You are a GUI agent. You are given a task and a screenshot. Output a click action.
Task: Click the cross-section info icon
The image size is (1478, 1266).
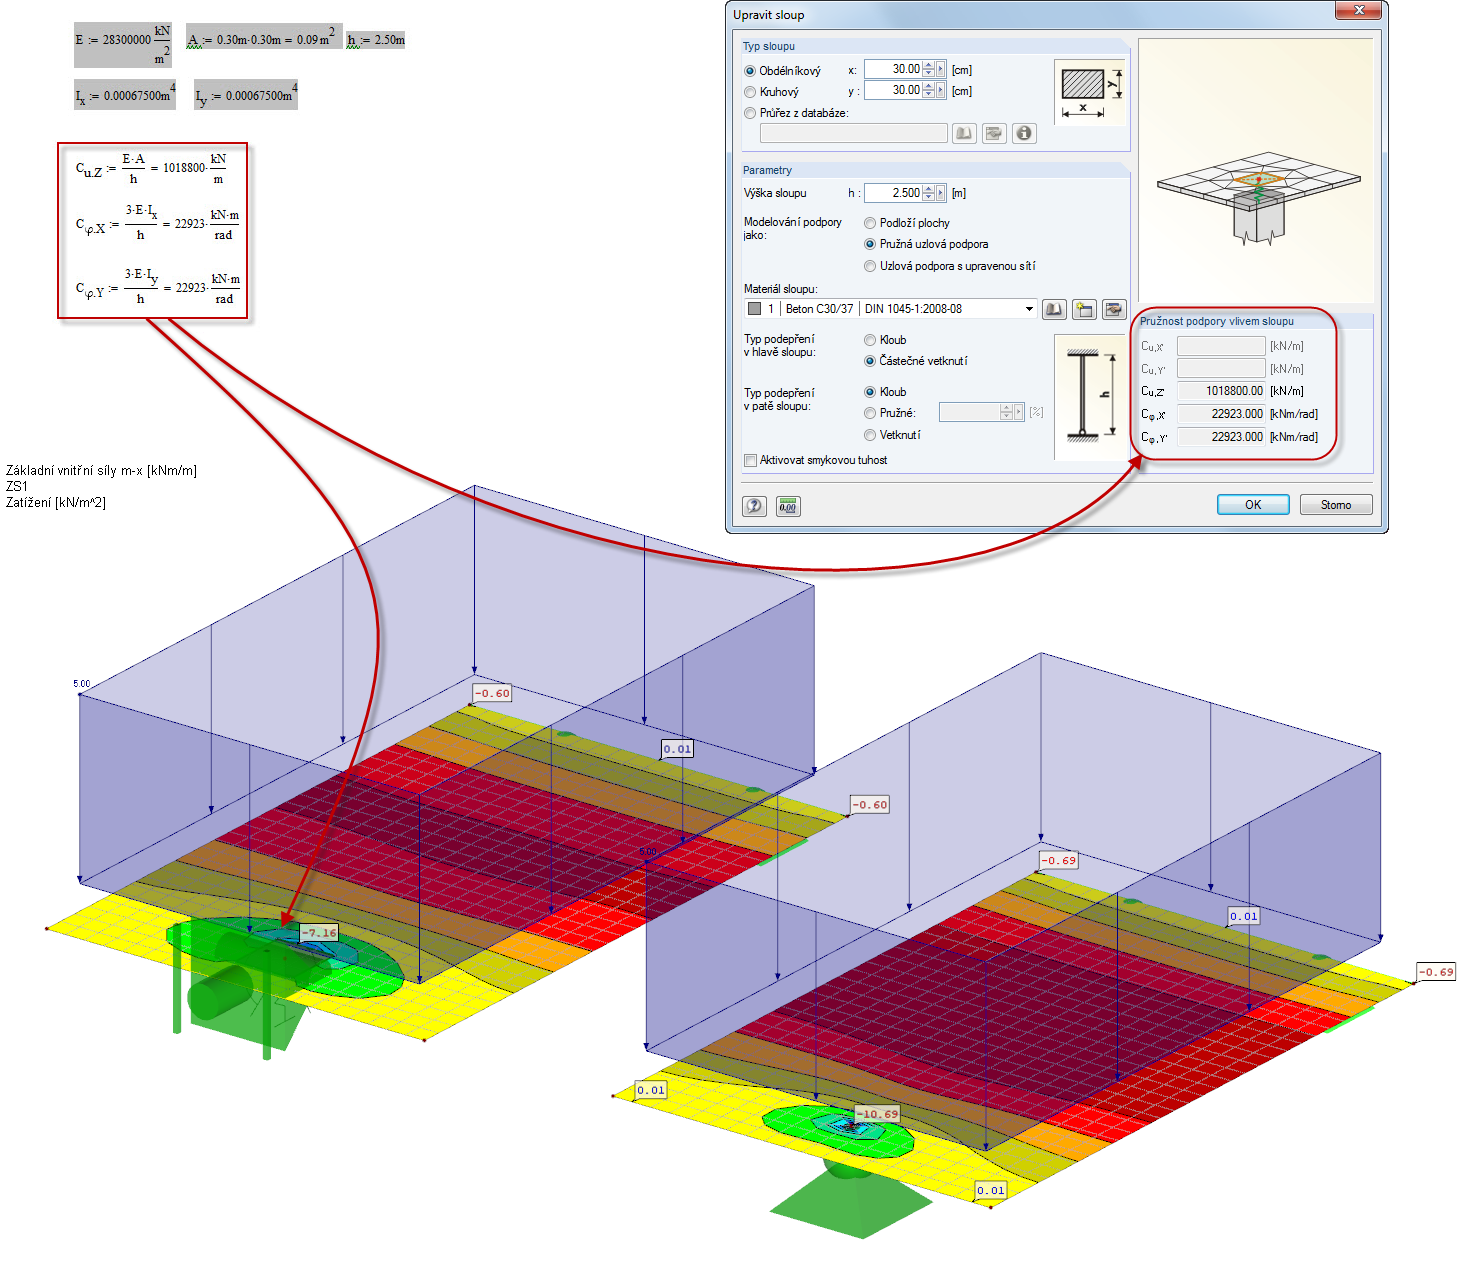point(1024,133)
